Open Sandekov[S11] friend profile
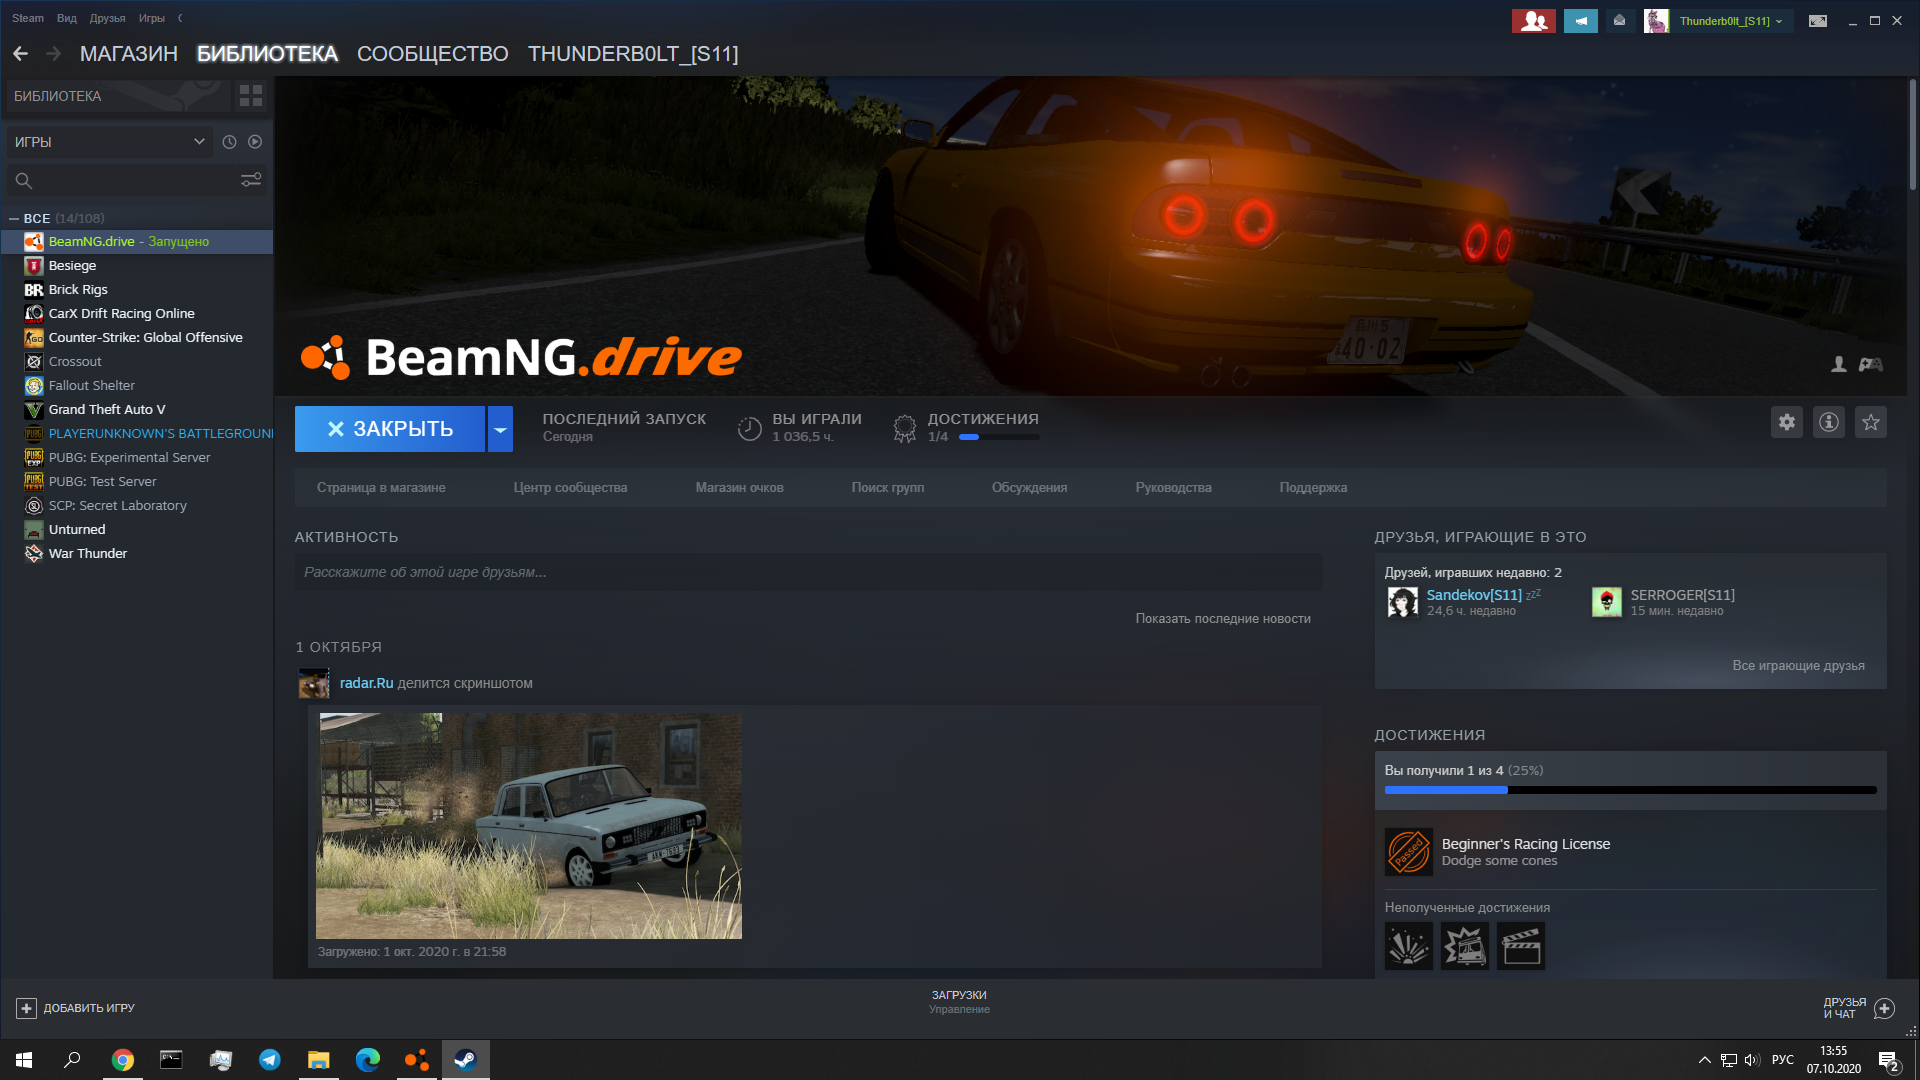Image resolution: width=1920 pixels, height=1080 pixels. tap(1474, 595)
